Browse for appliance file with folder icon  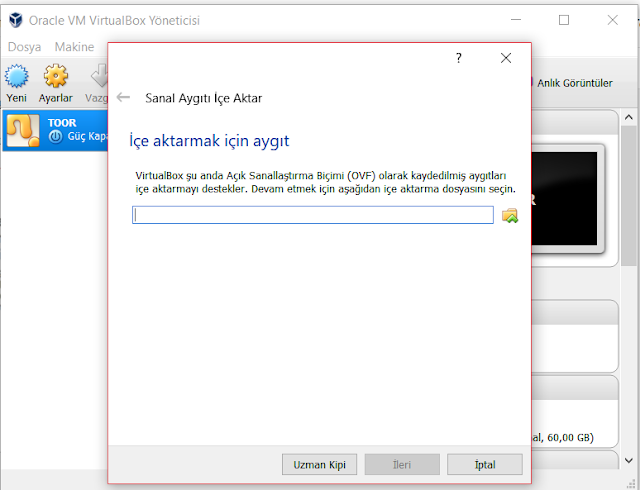tap(510, 215)
